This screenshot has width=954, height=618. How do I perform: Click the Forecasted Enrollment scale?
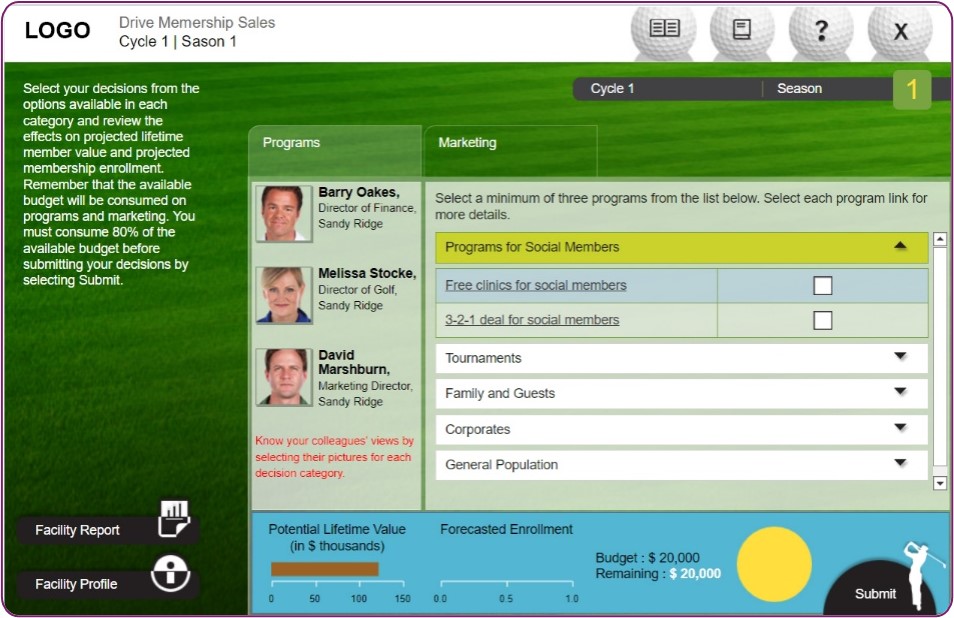click(x=506, y=589)
